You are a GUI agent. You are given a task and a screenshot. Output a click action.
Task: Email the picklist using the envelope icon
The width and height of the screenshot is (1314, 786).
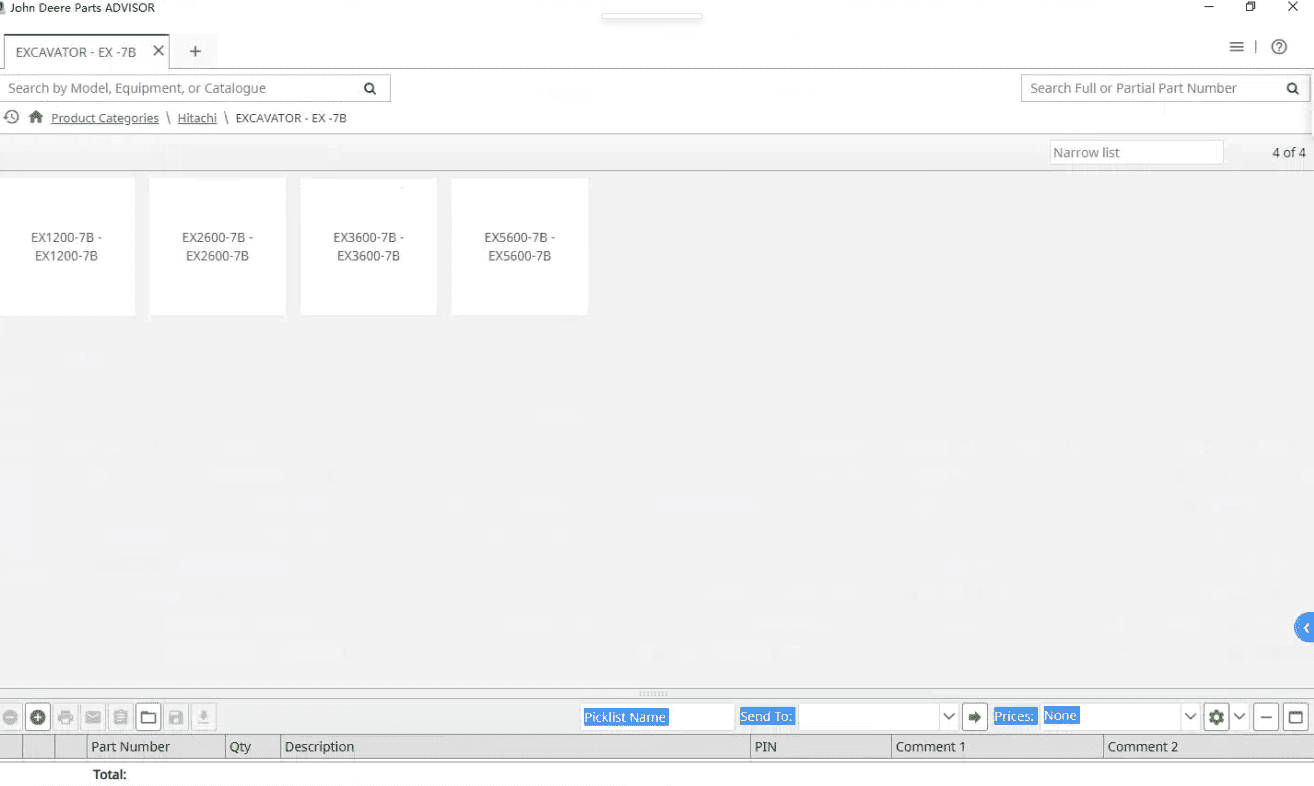point(93,717)
